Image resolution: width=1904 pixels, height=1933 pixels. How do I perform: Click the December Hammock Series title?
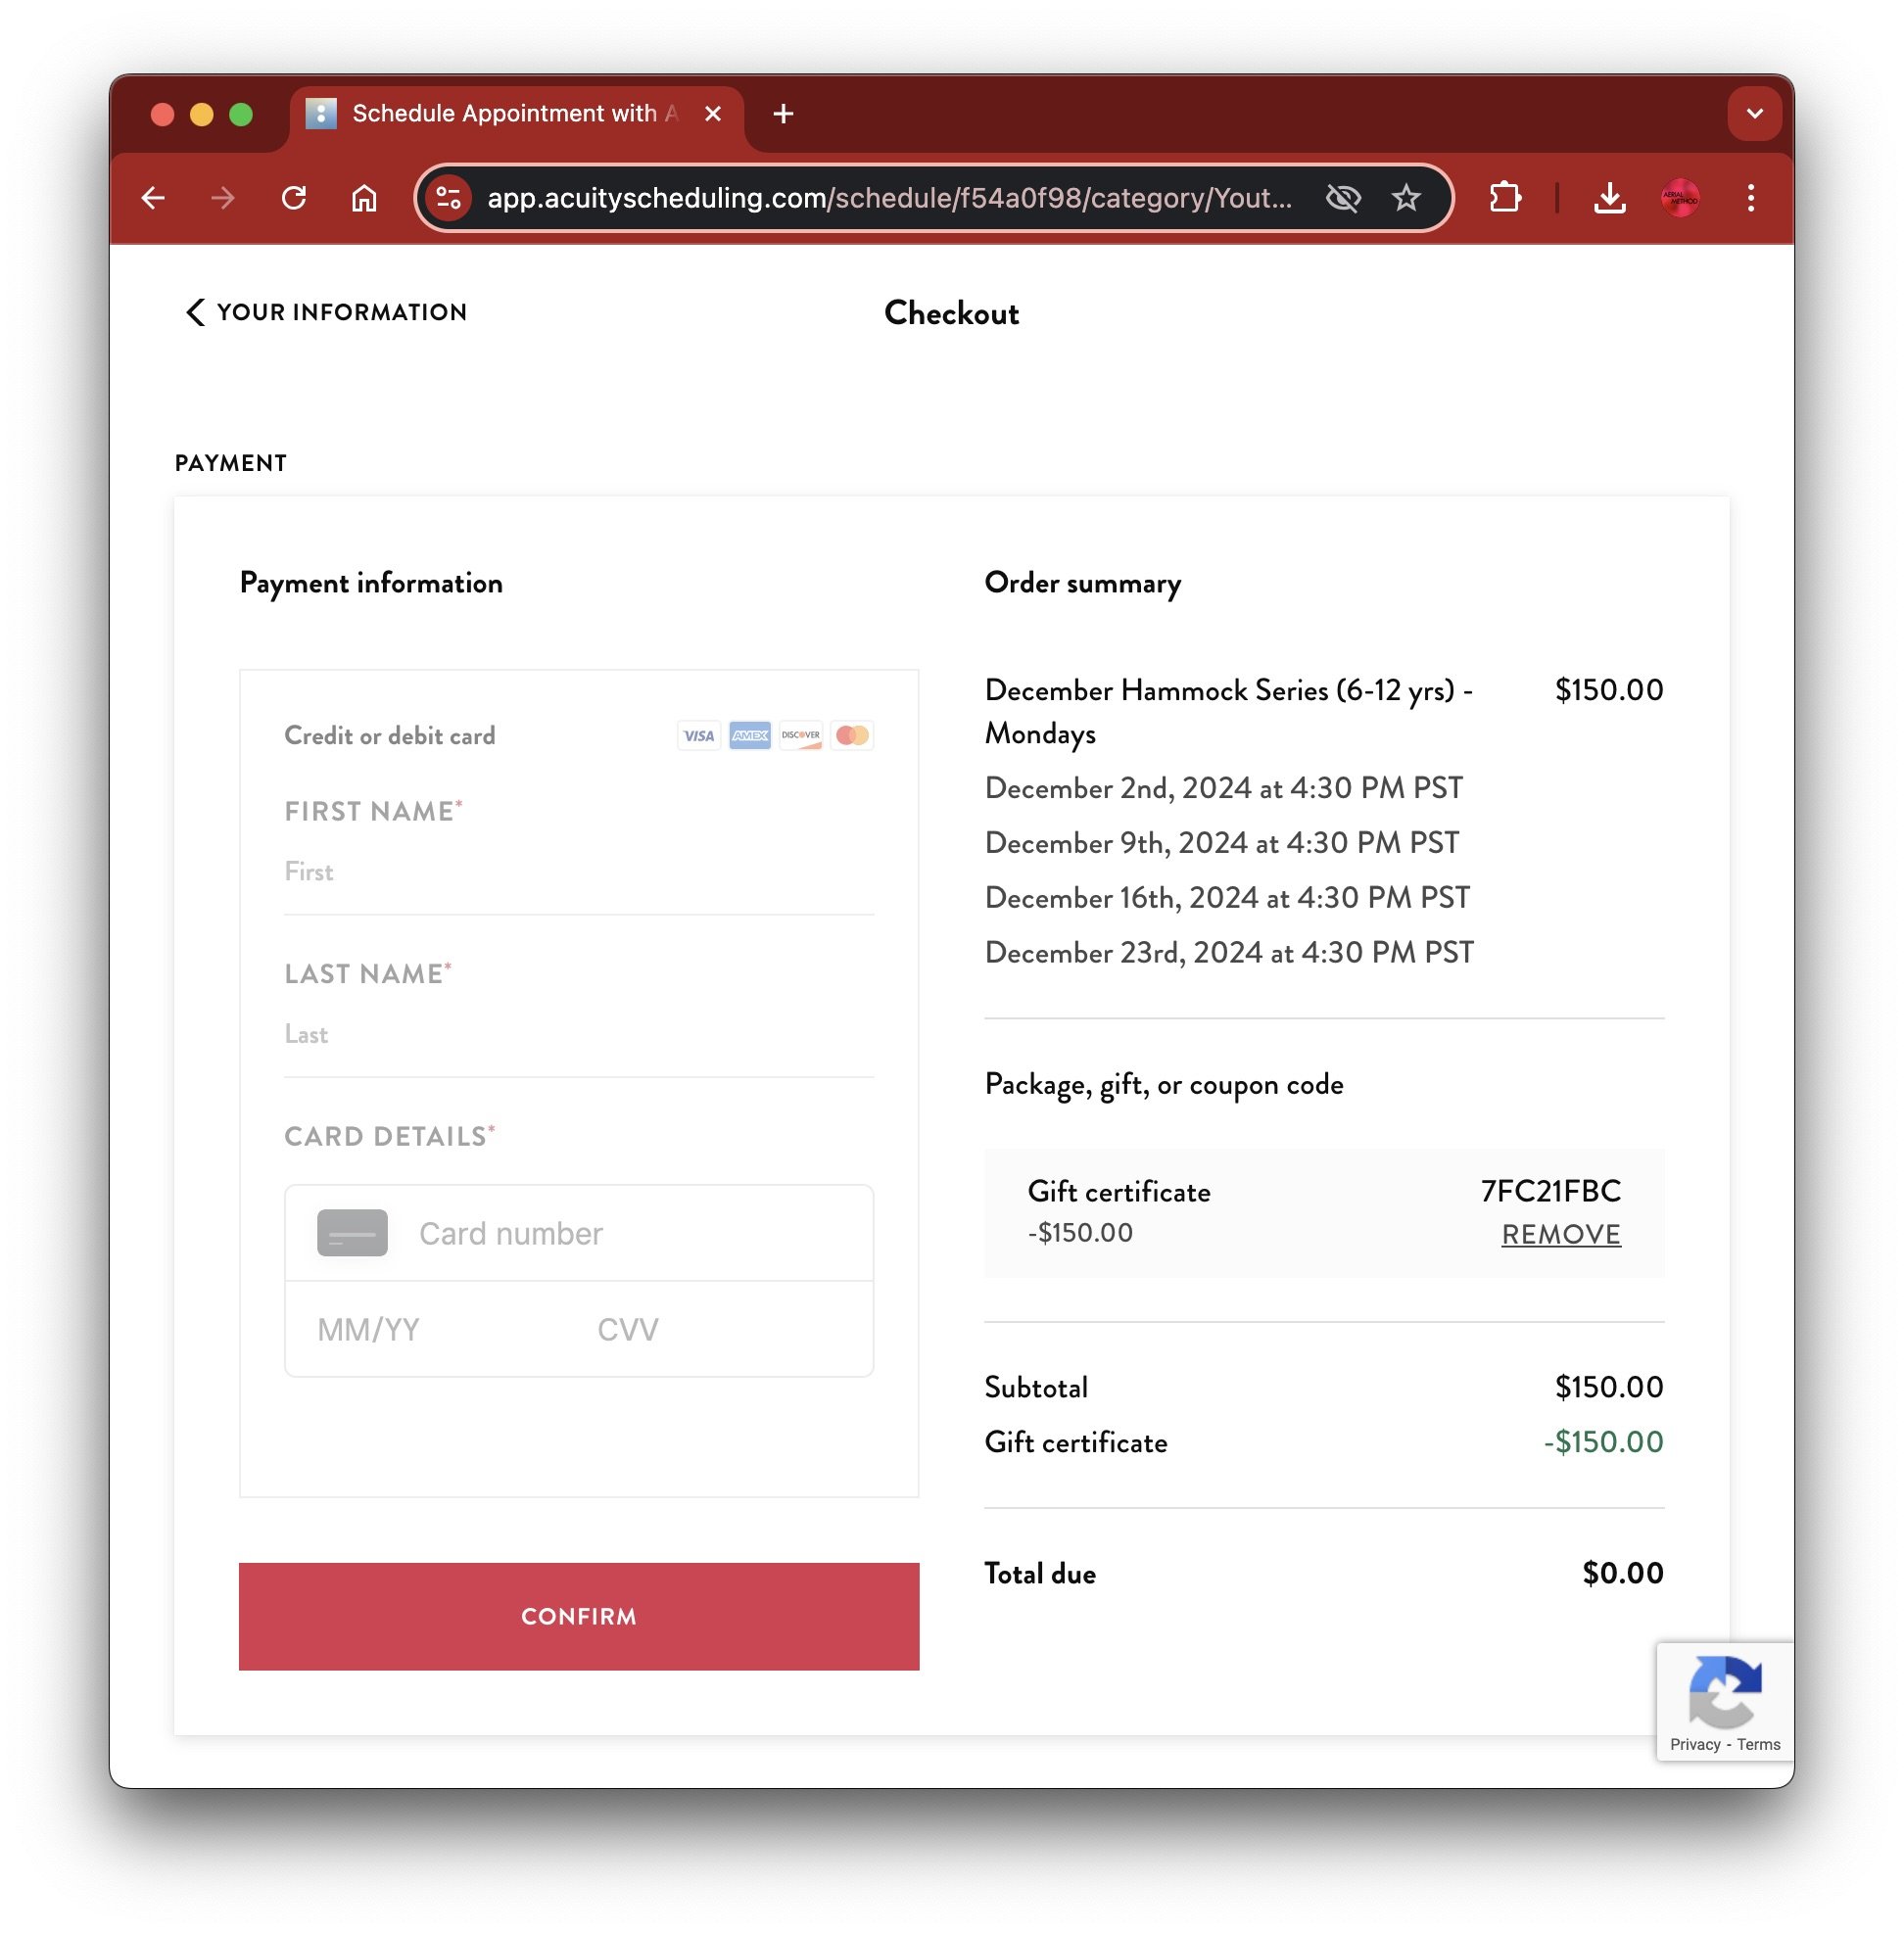[x=1229, y=712]
